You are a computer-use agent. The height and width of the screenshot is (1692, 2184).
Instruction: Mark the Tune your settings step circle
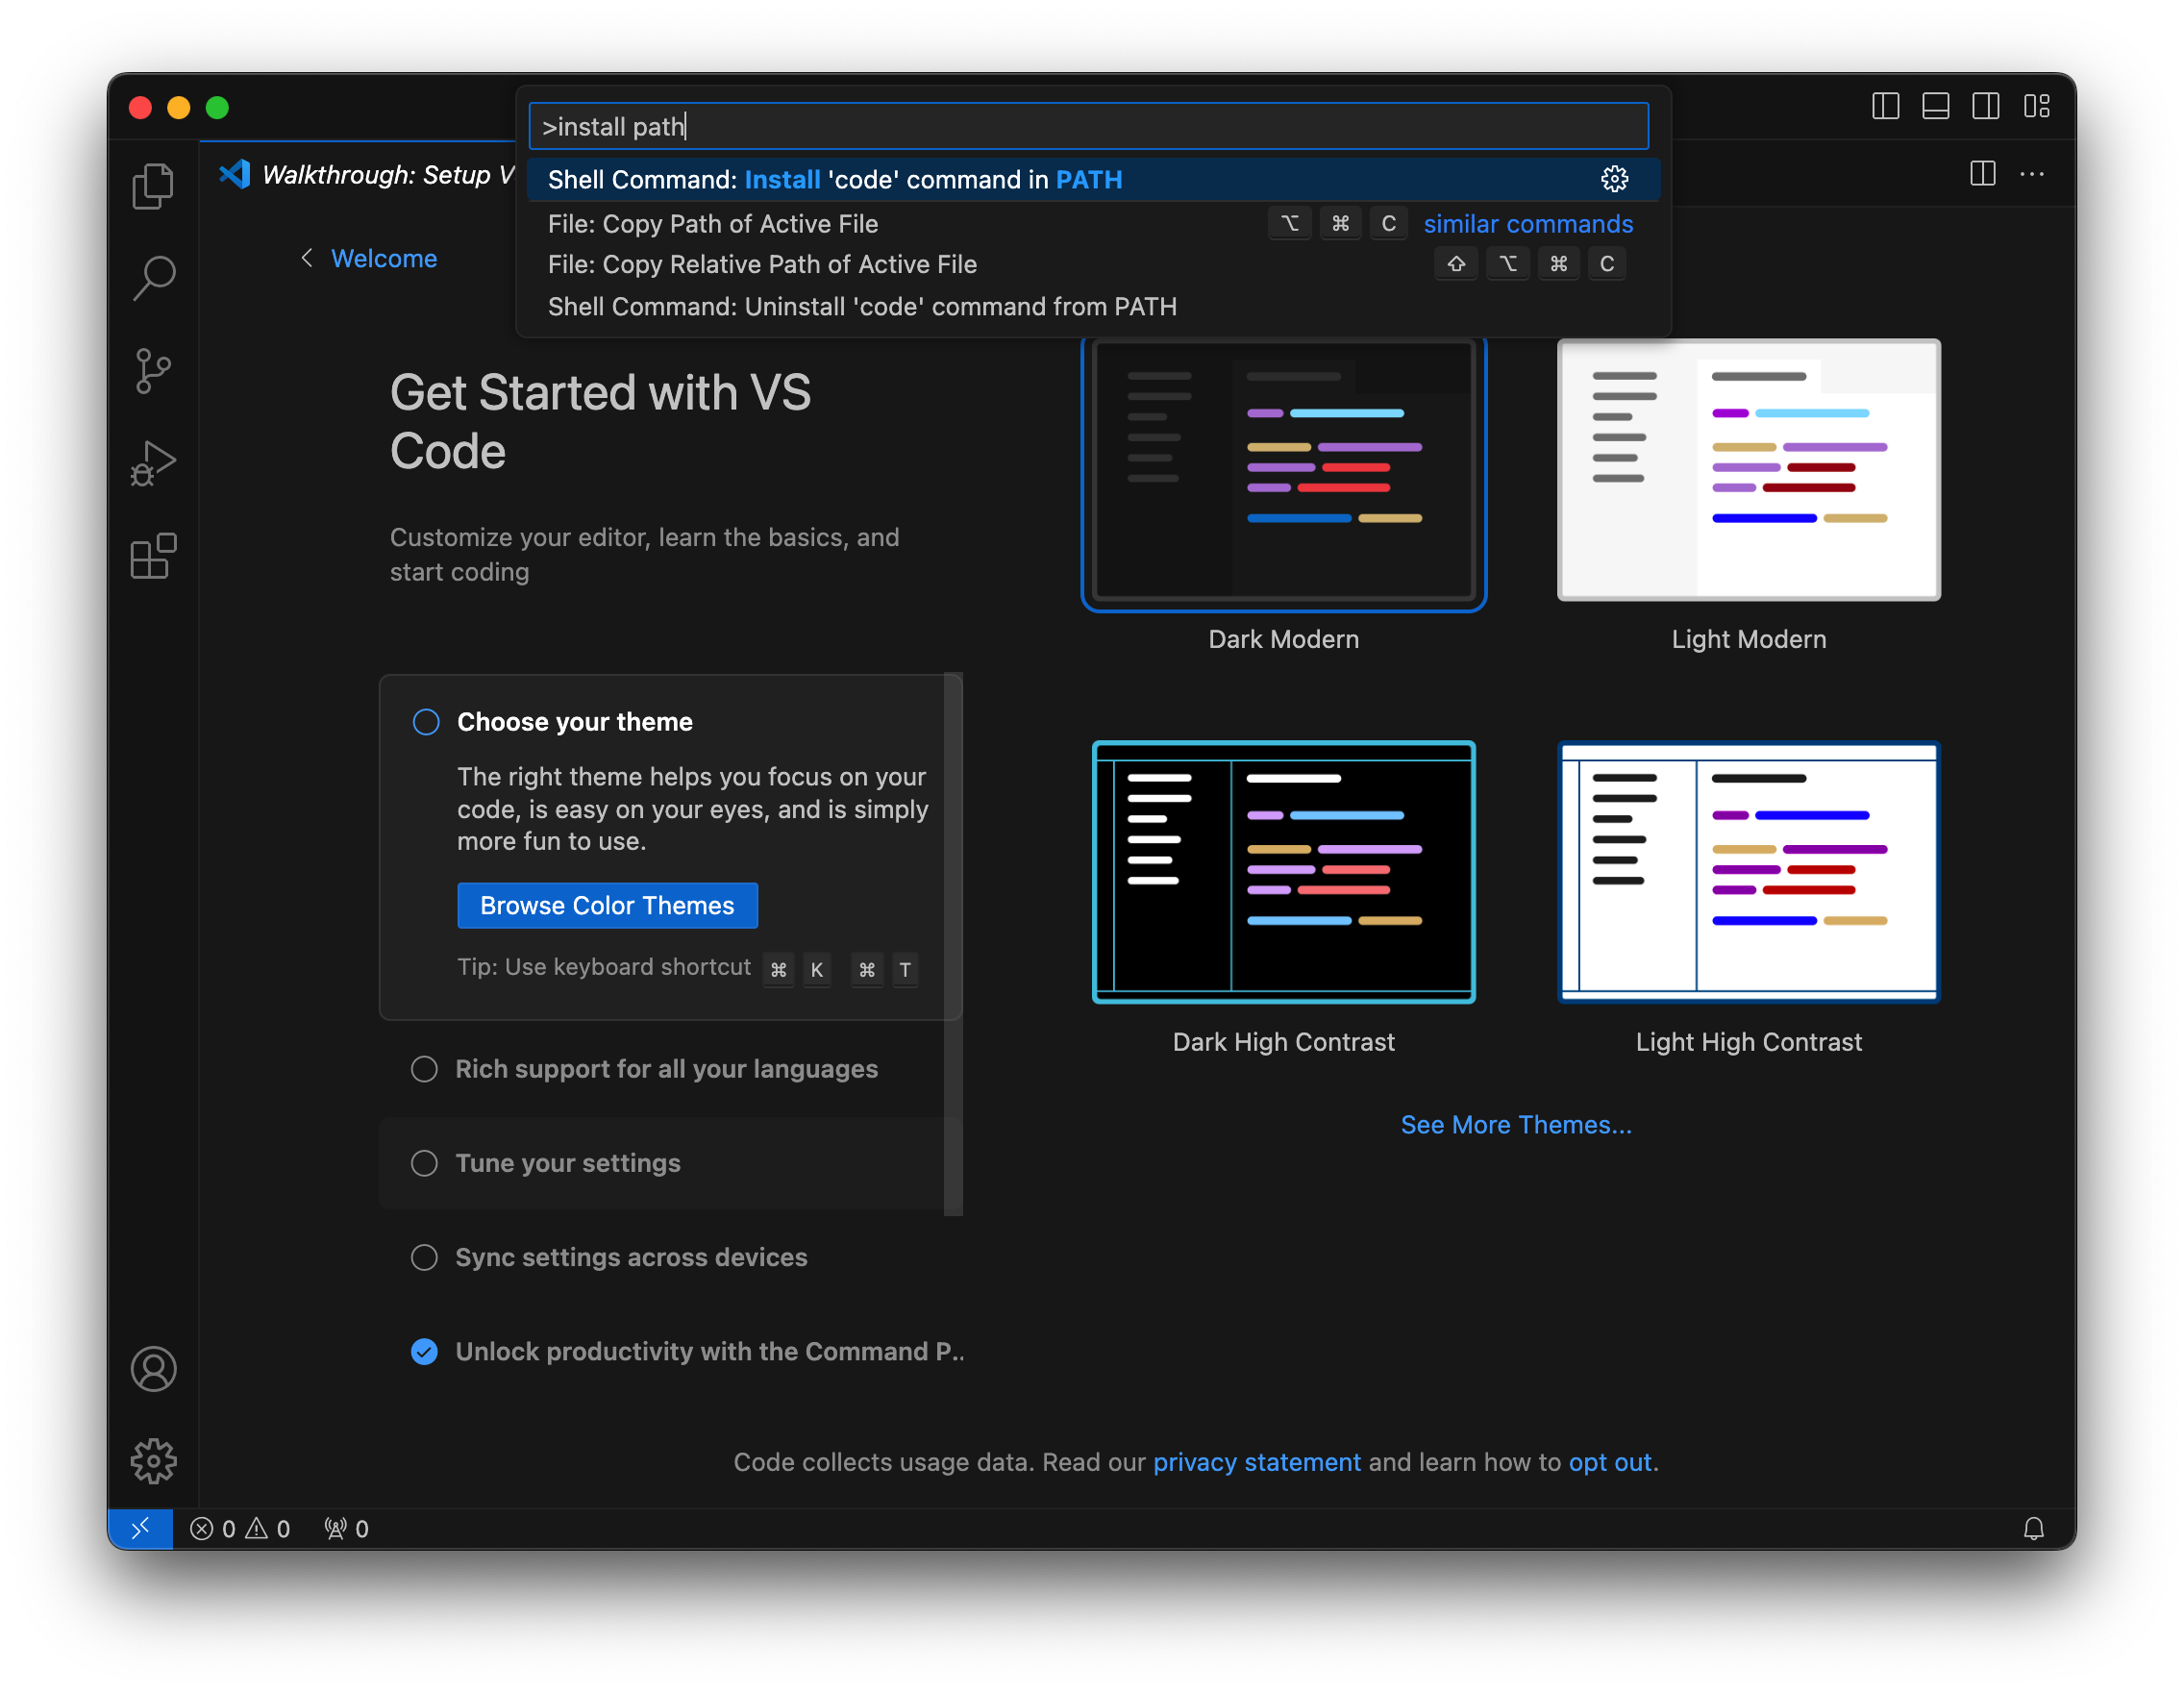tap(424, 1163)
